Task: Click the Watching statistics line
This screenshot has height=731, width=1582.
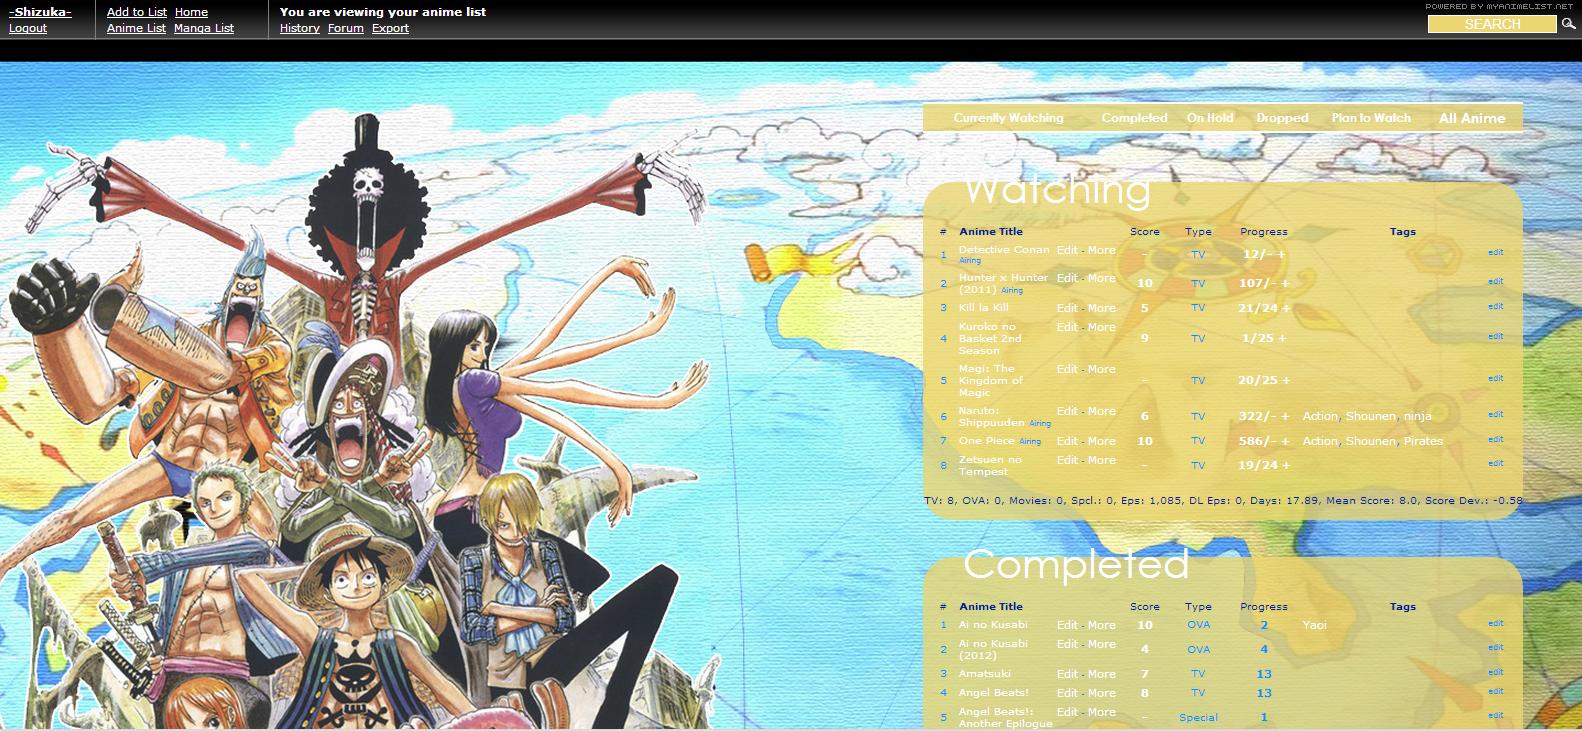Action: pyautogui.click(x=1223, y=500)
